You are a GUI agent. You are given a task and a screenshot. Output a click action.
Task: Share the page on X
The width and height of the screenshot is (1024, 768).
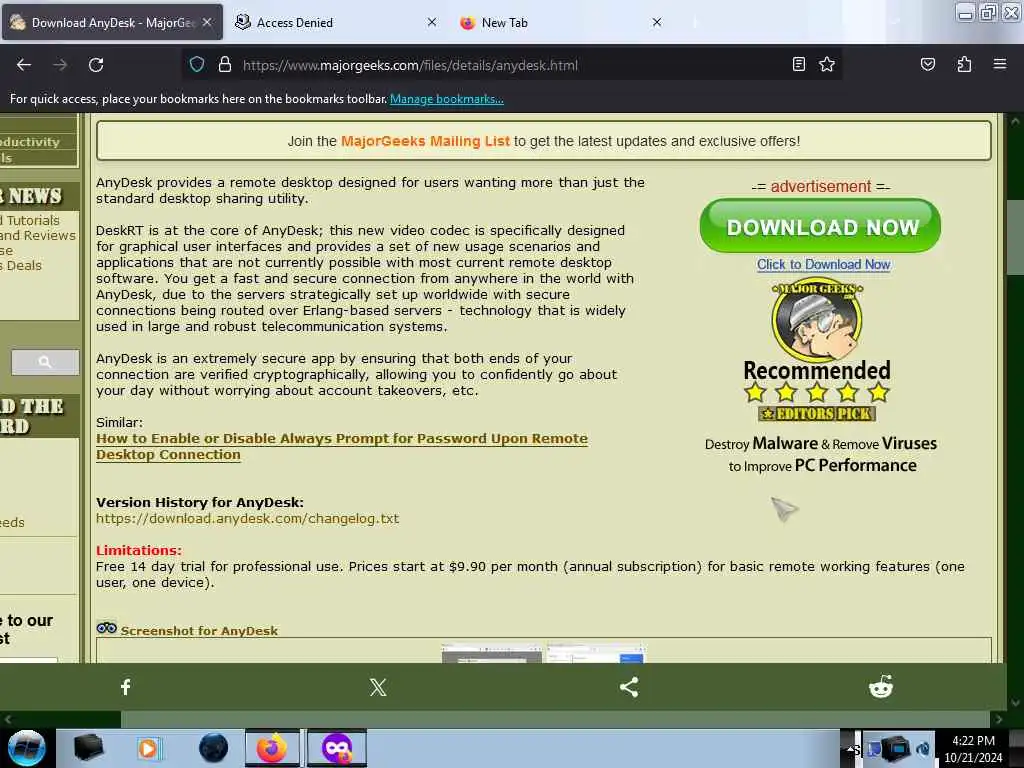coord(377,686)
